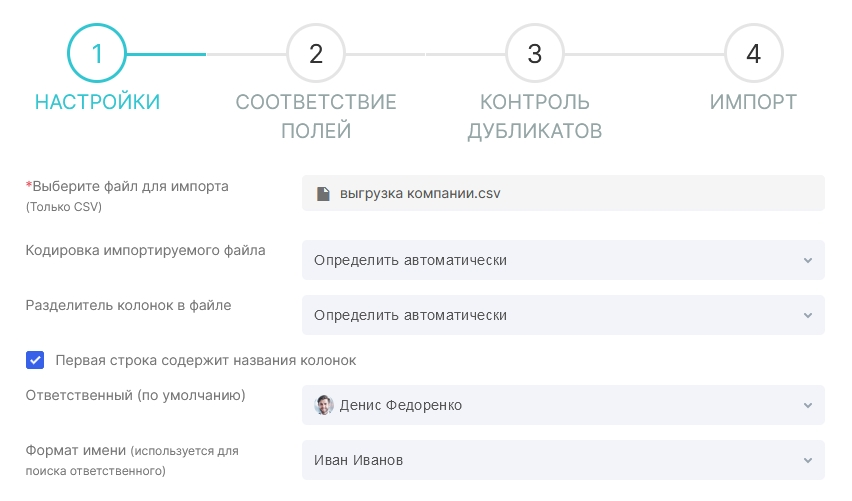This screenshot has width=852, height=501.
Task: Go to the НАСТРОЙКИ step label
Action: 97,102
